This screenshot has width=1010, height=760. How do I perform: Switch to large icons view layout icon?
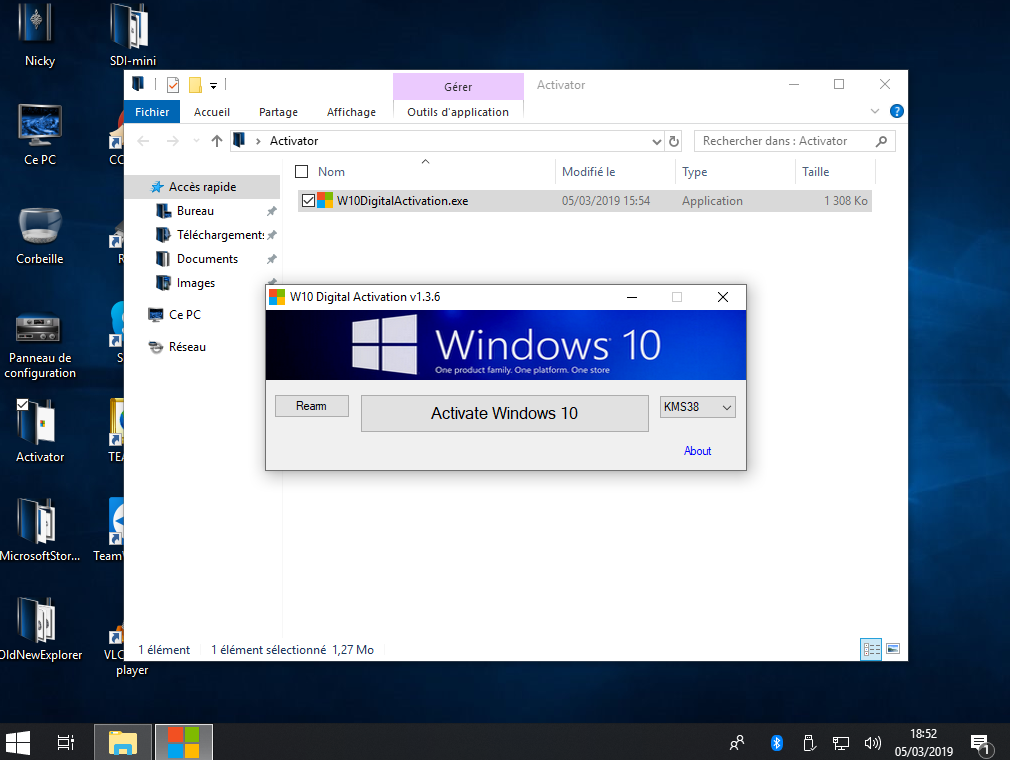click(x=893, y=649)
